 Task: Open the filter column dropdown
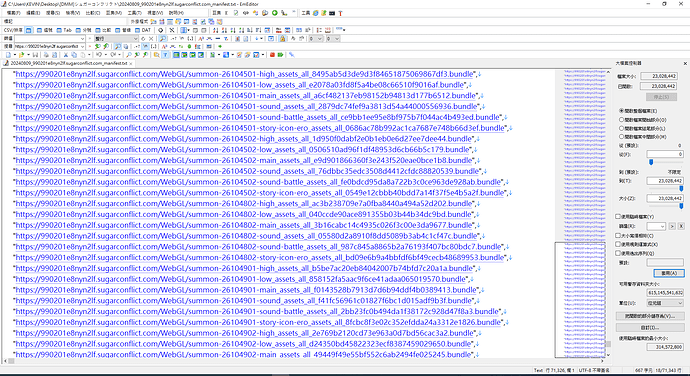tap(136, 39)
